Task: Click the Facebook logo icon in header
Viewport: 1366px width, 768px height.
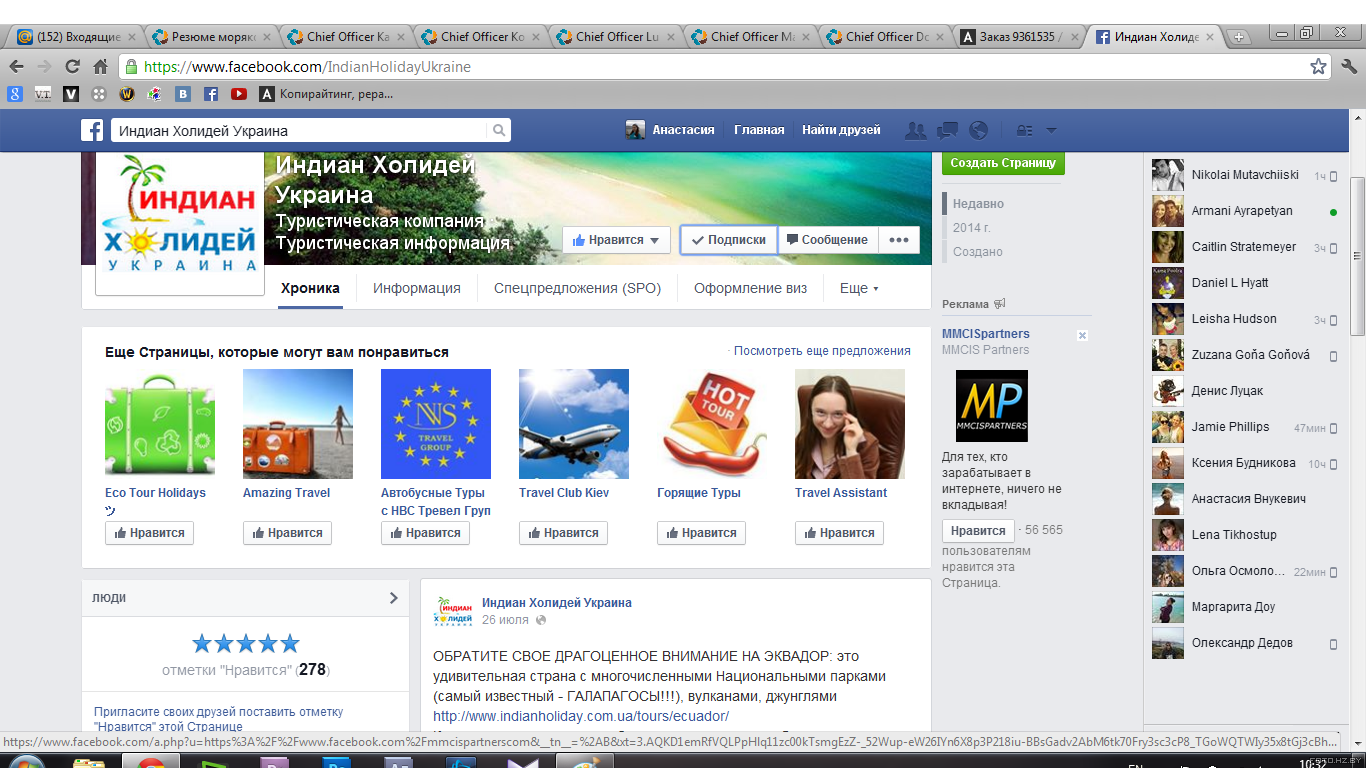Action: pyautogui.click(x=93, y=130)
